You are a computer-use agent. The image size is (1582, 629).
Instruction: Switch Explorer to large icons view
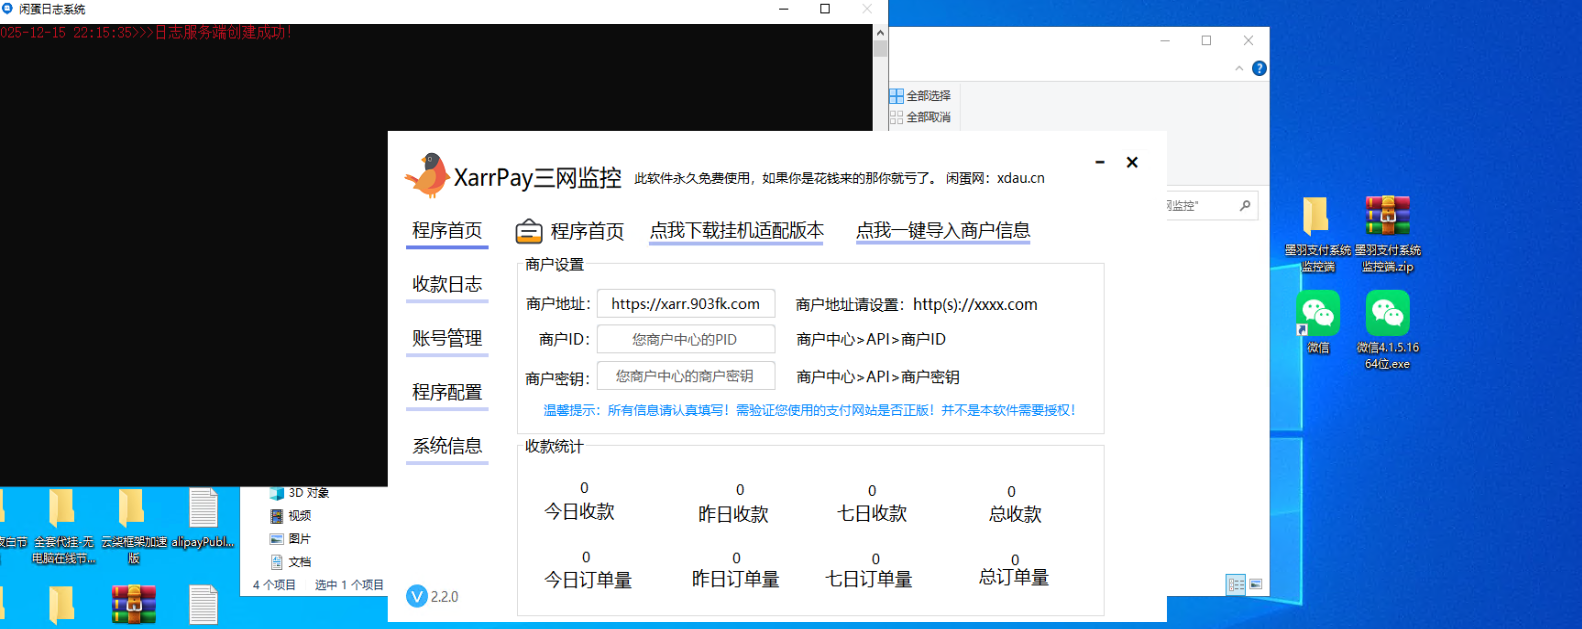1256,584
